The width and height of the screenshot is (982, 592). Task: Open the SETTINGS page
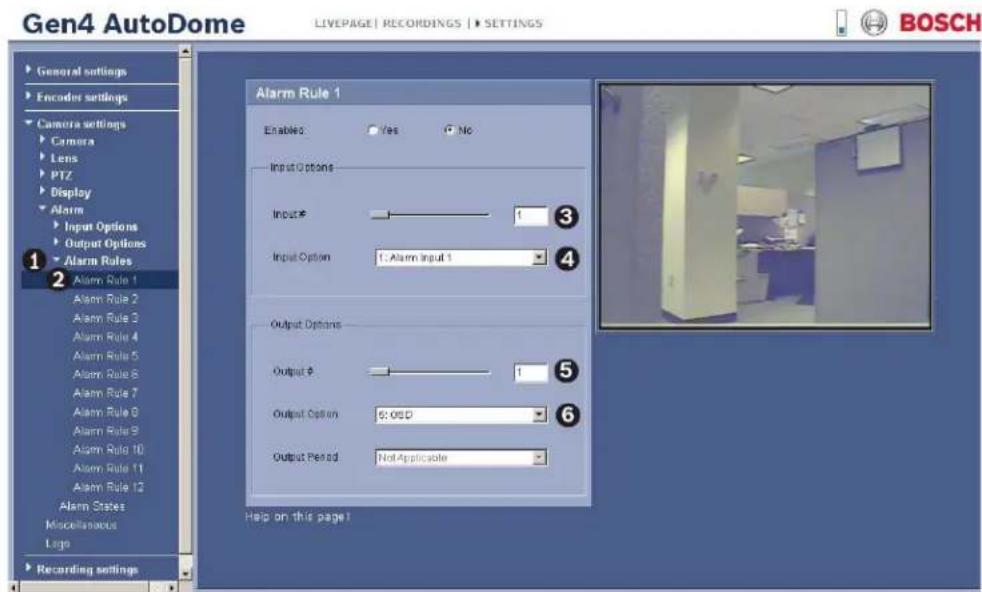[513, 23]
